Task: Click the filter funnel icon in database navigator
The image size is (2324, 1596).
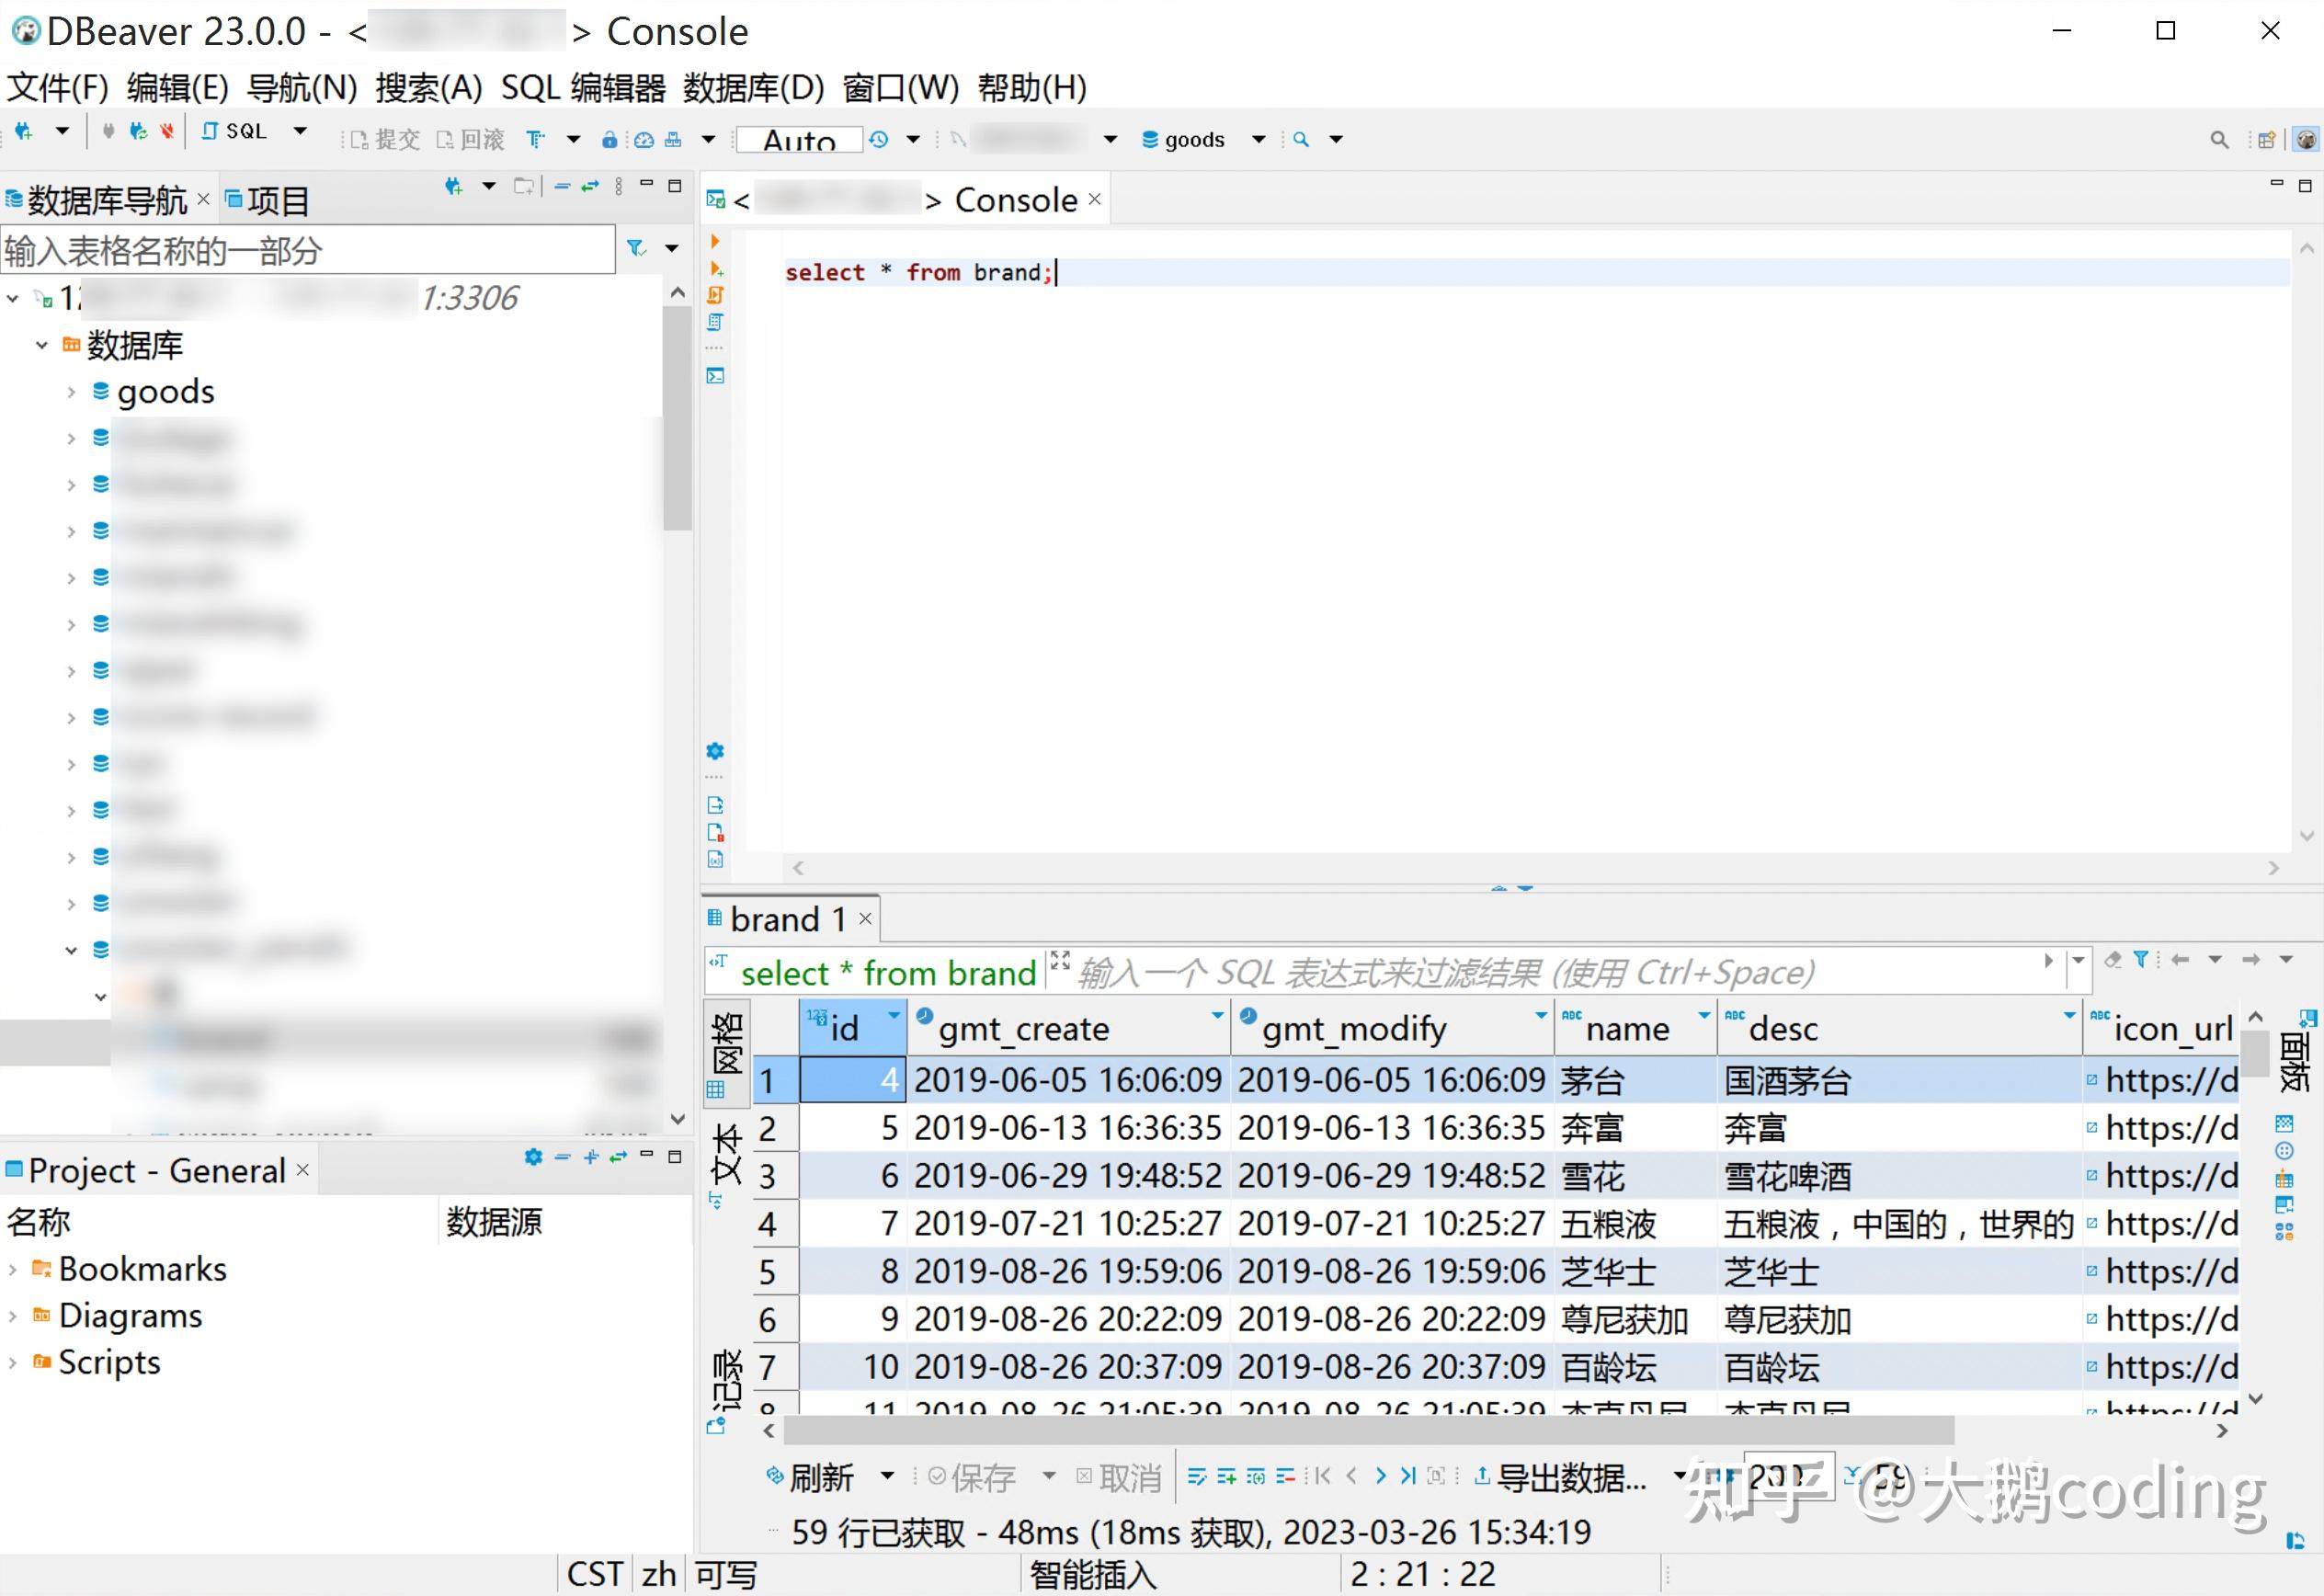Action: (636, 248)
